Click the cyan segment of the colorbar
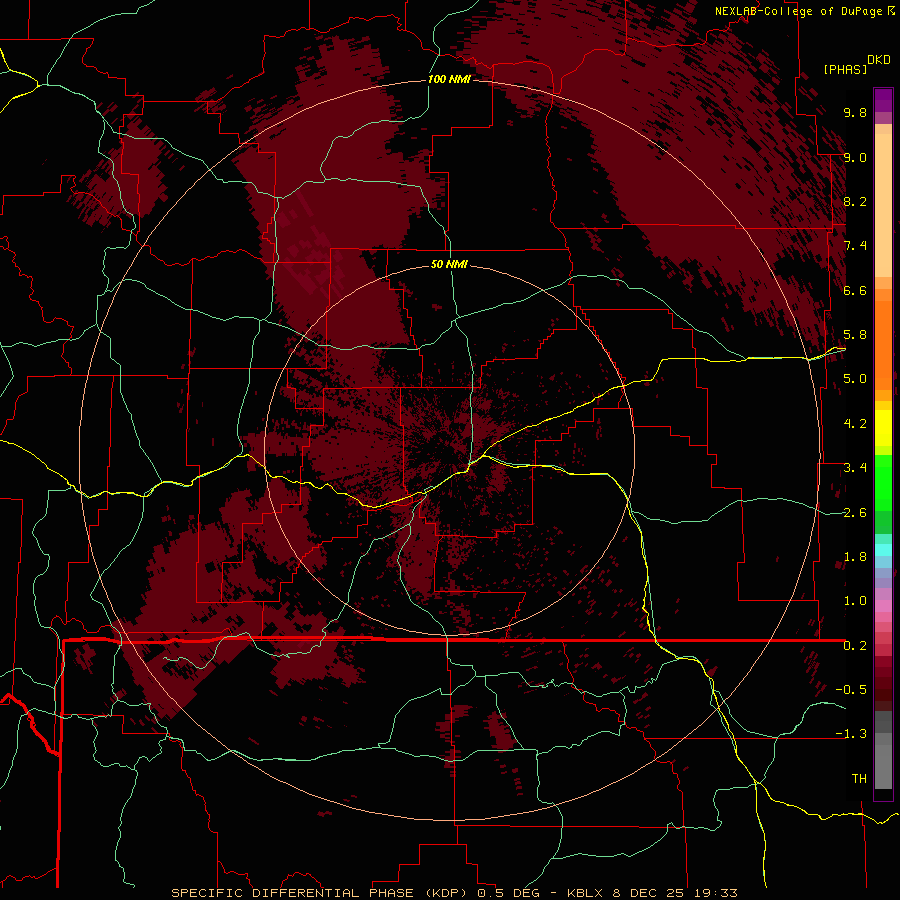The image size is (900, 900). pyautogui.click(x=883, y=549)
